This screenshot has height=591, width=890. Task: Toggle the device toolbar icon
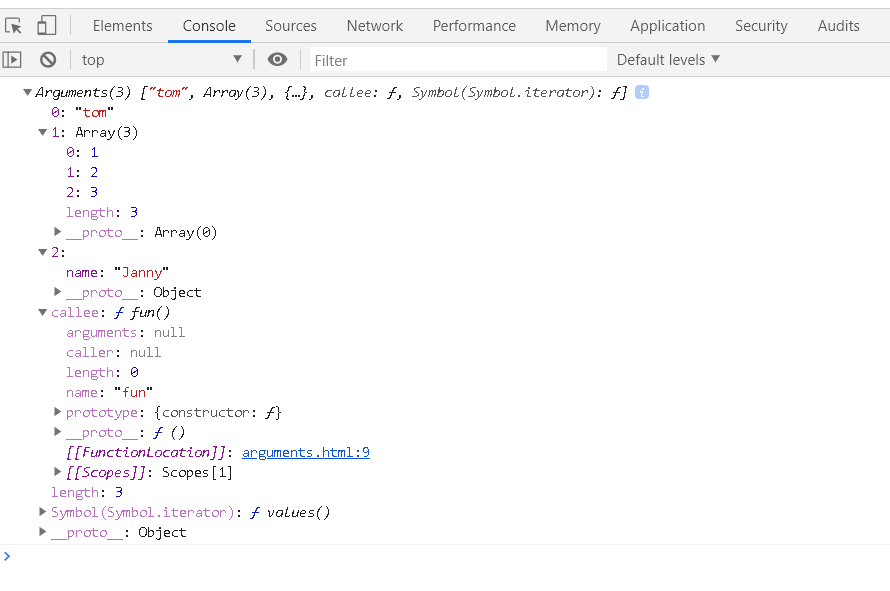pos(47,26)
